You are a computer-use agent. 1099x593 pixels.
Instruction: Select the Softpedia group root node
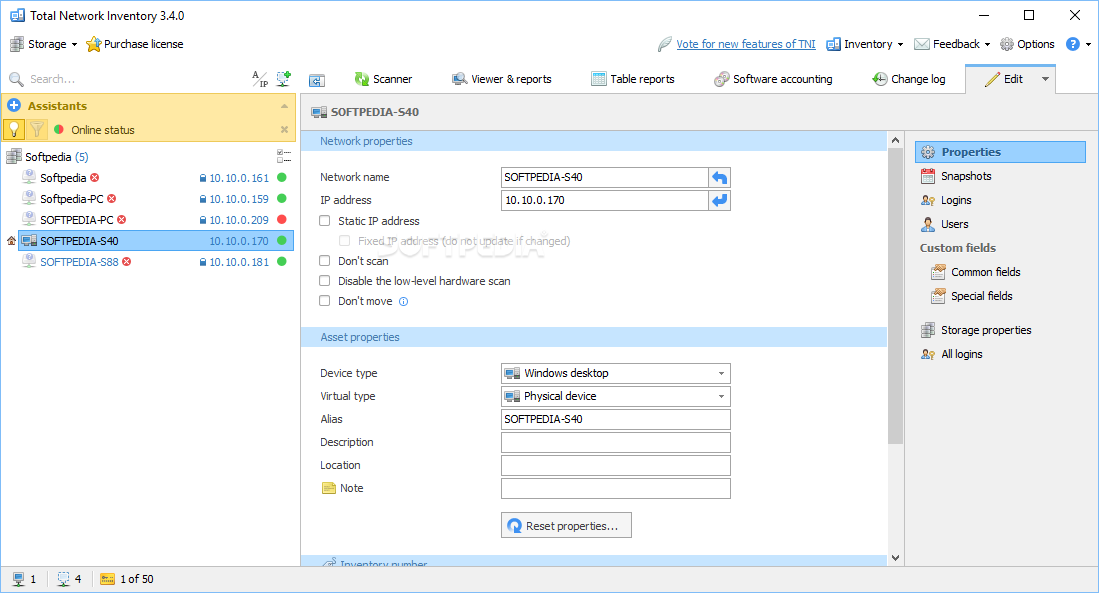[x=48, y=157]
